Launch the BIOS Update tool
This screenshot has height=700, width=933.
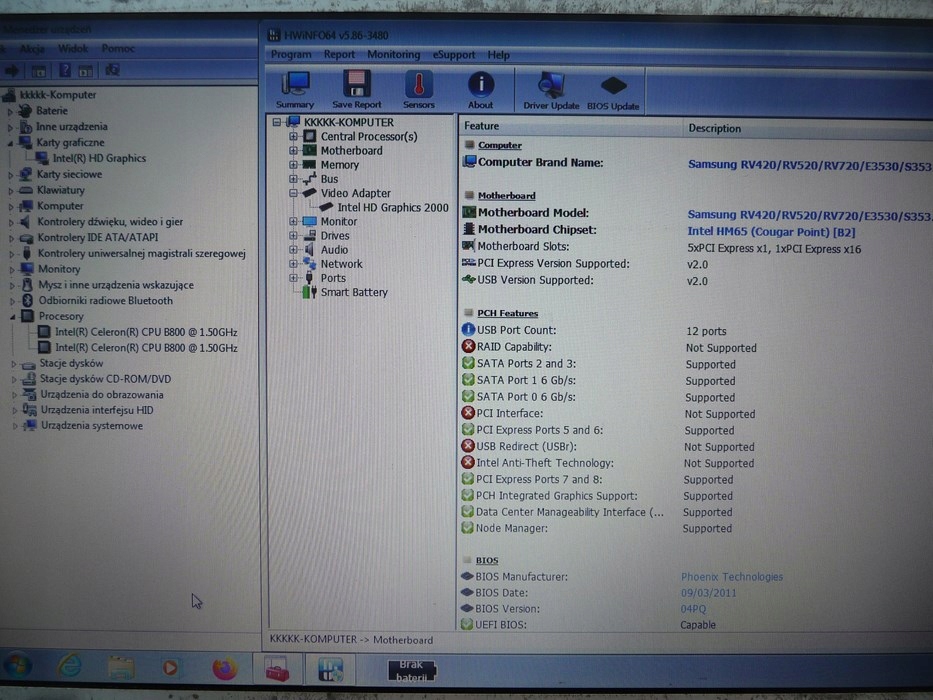(613, 92)
